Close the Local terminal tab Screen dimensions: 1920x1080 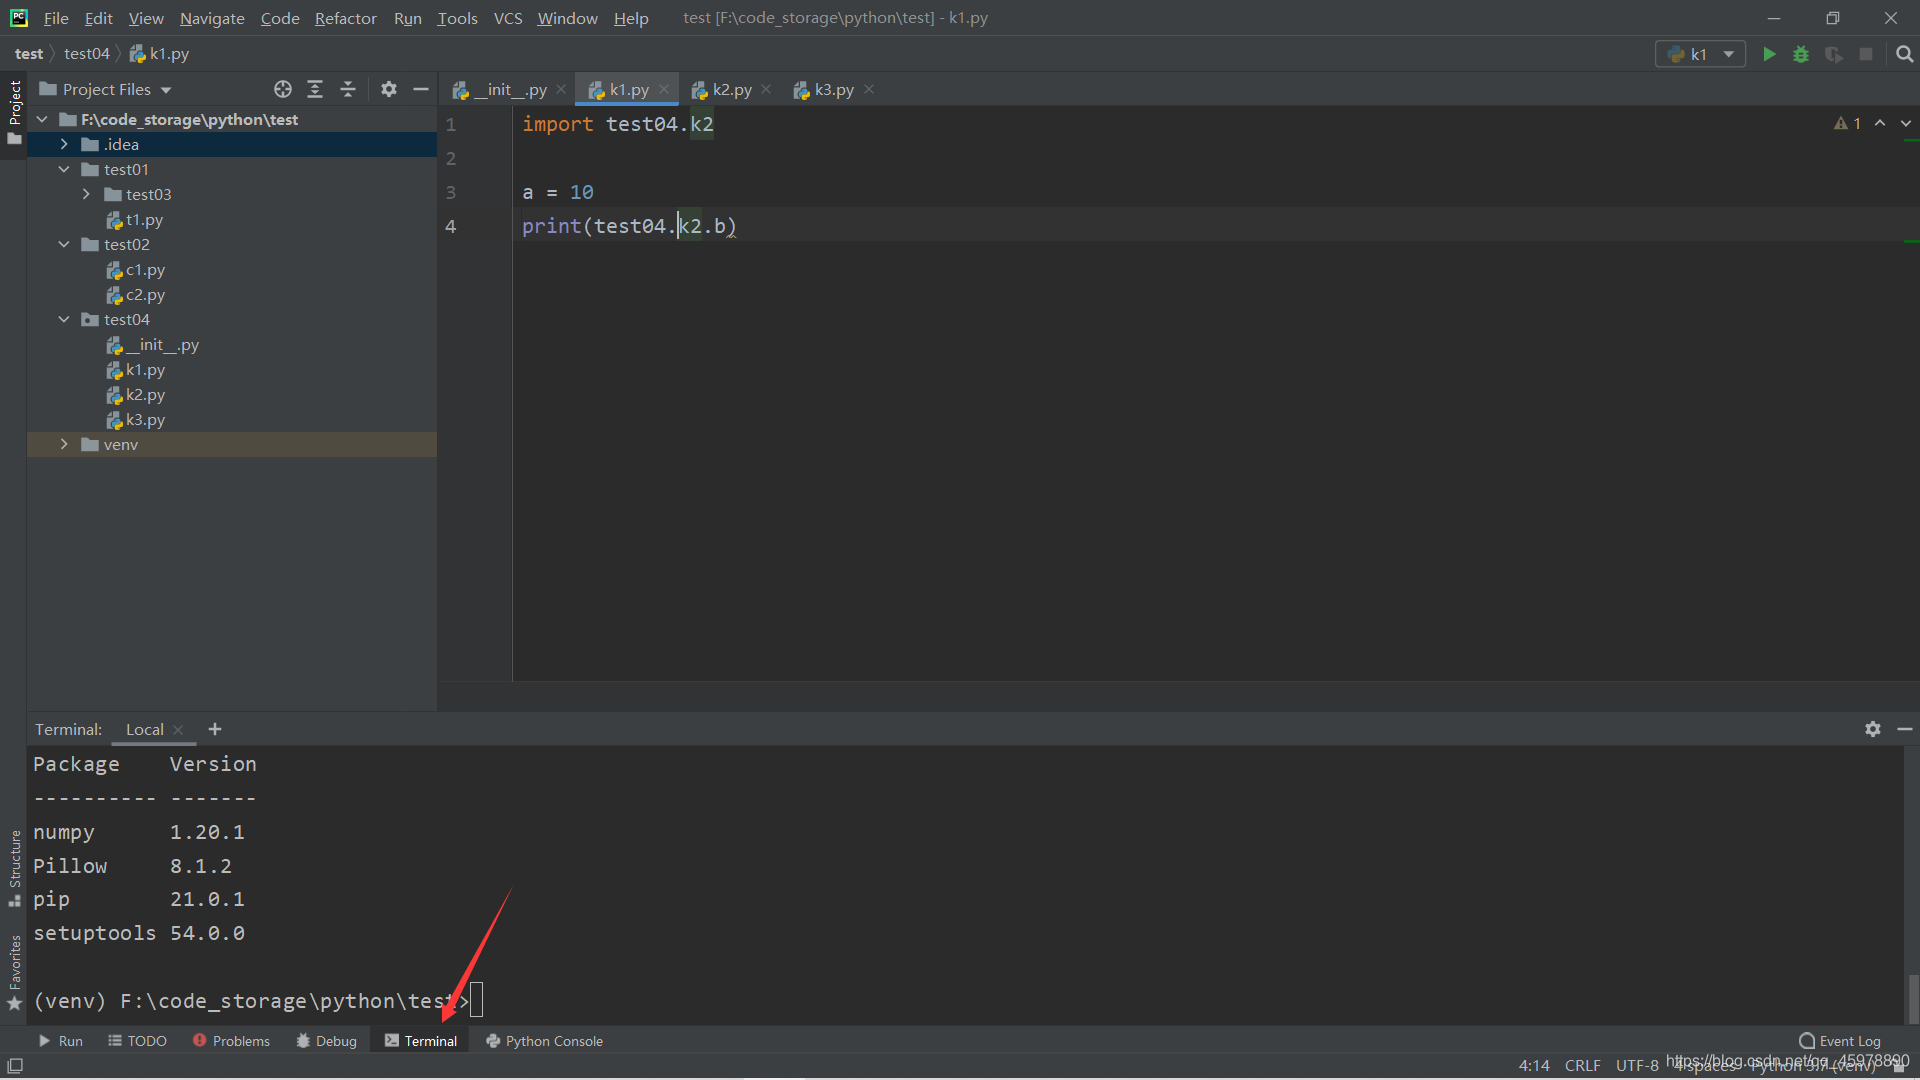tap(178, 730)
